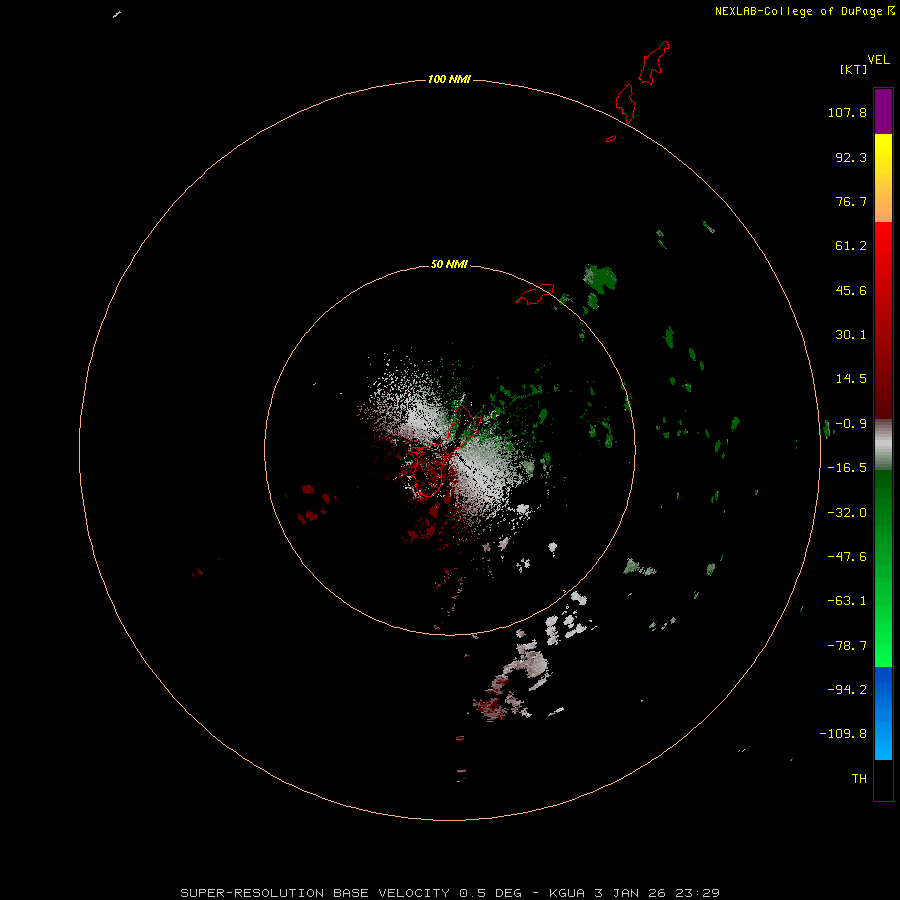Click the -32.0 legend value
The width and height of the screenshot is (900, 900).
click(x=847, y=513)
